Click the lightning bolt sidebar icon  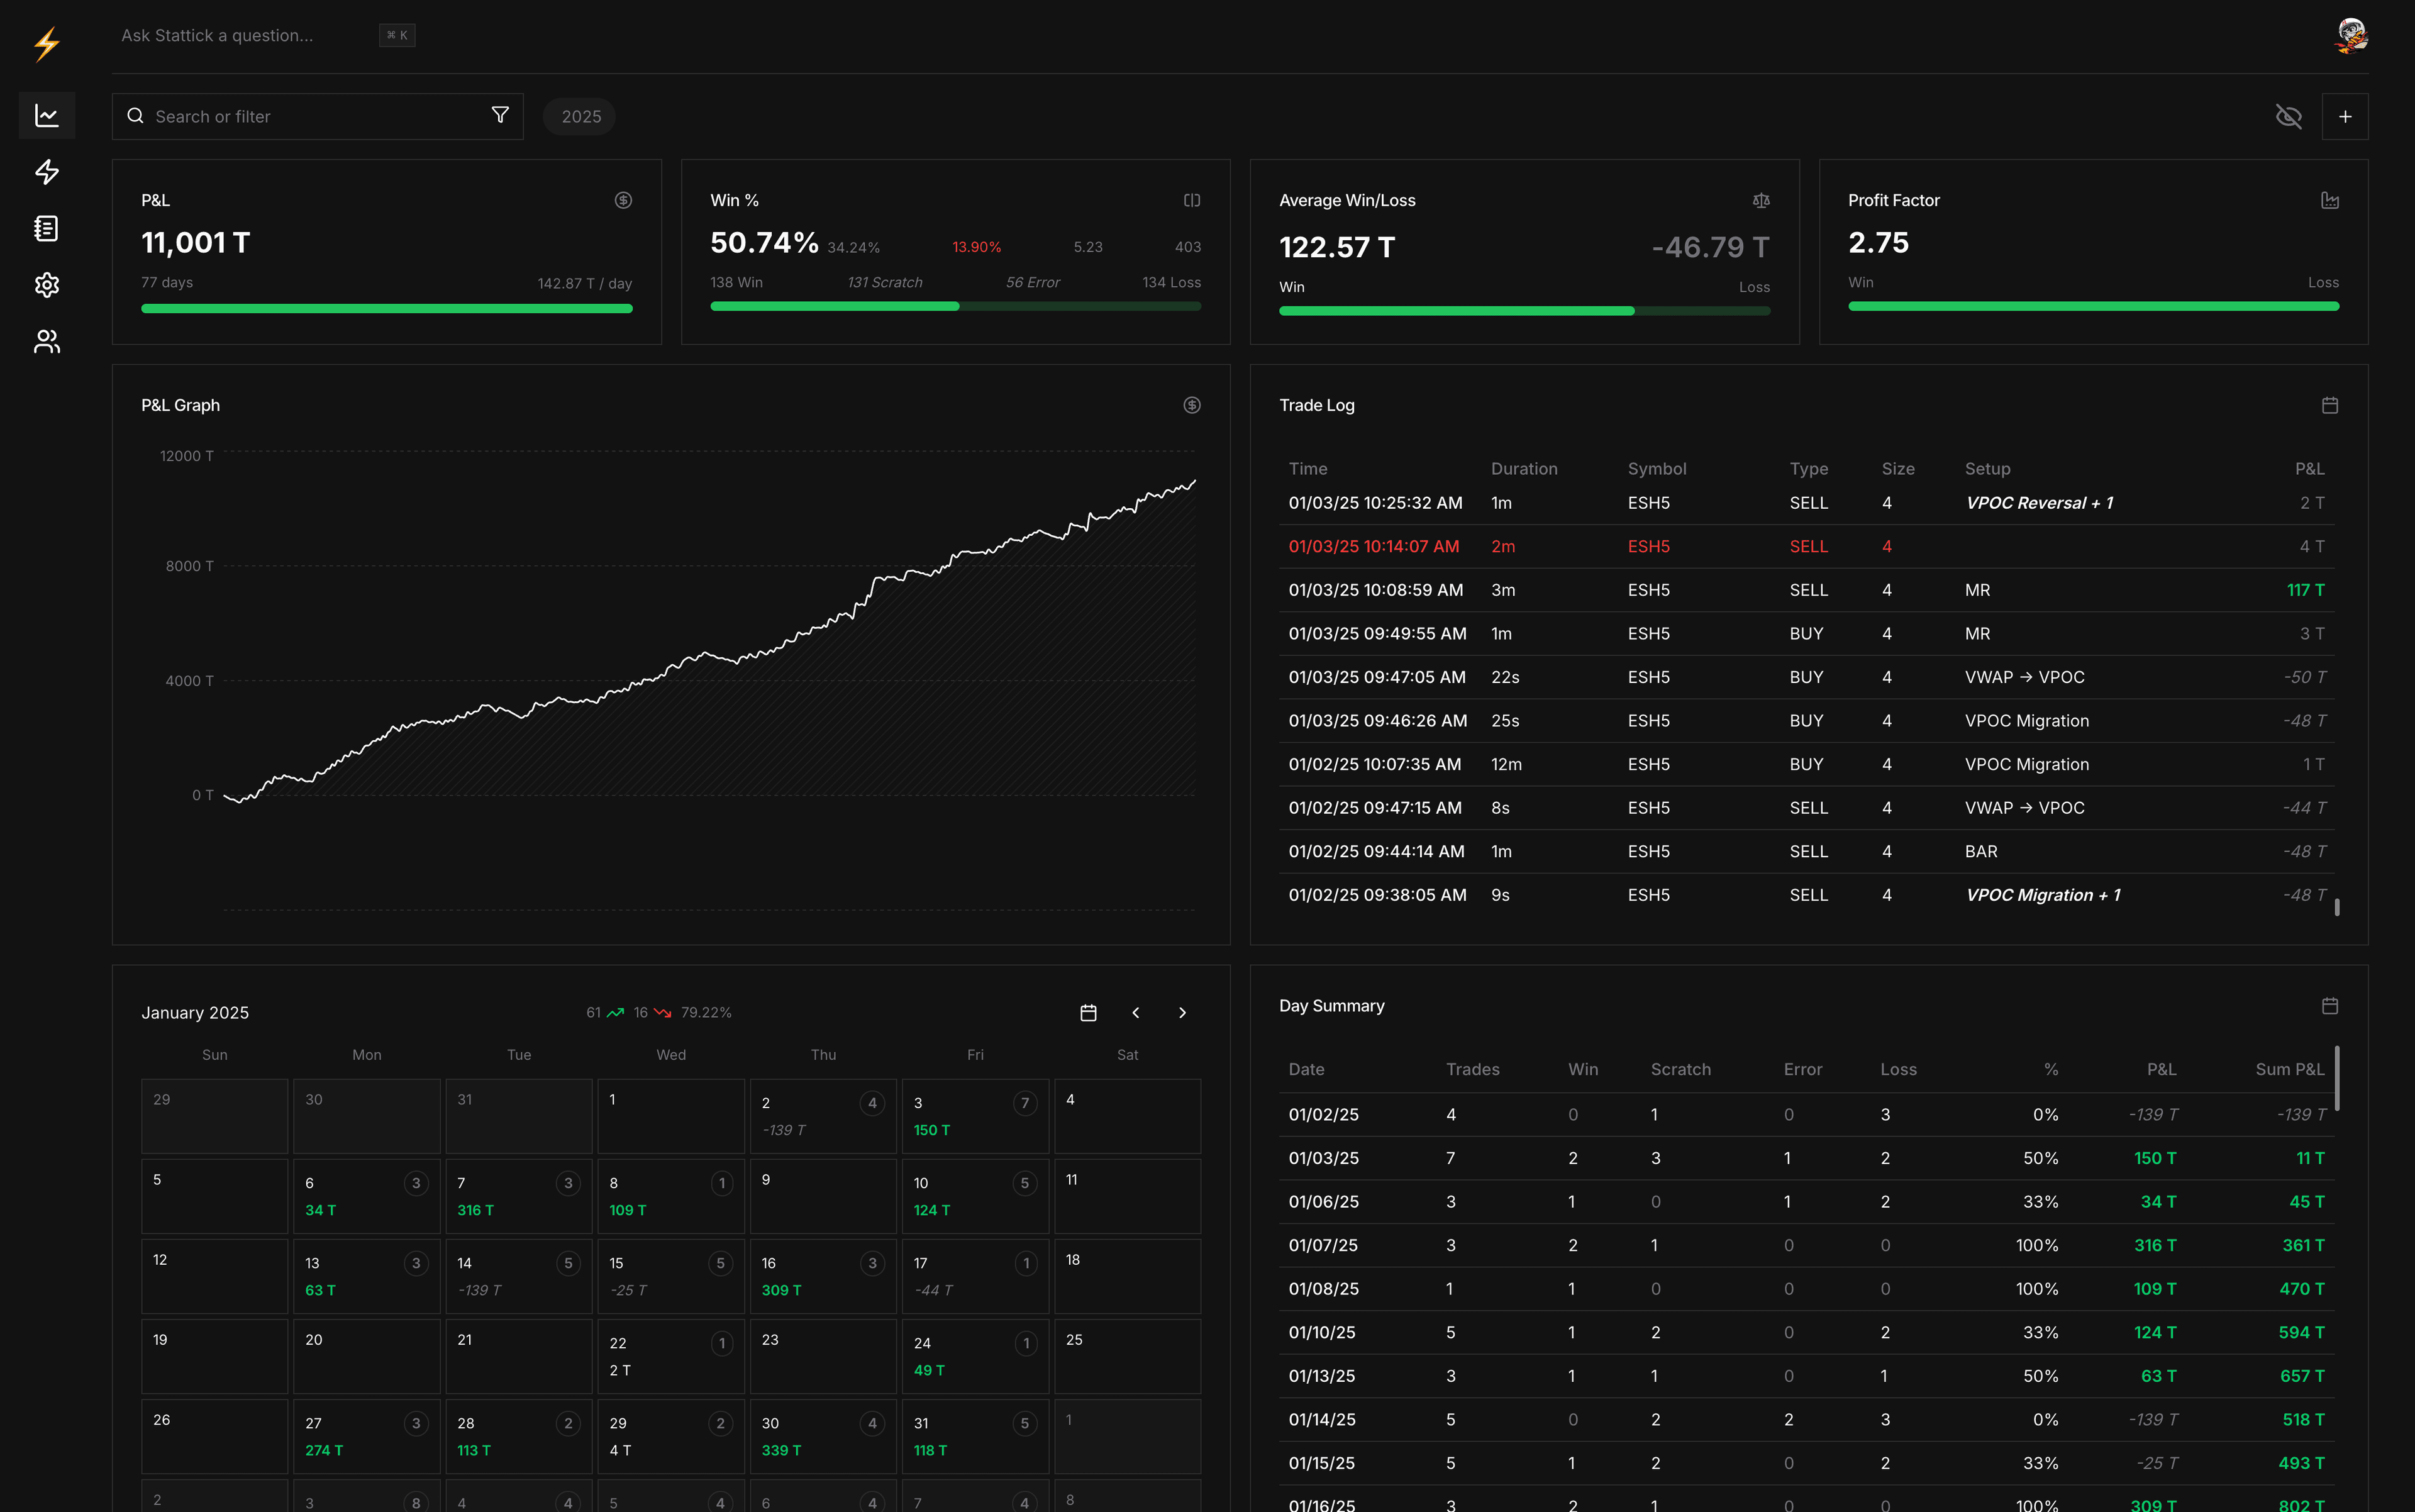(46, 172)
